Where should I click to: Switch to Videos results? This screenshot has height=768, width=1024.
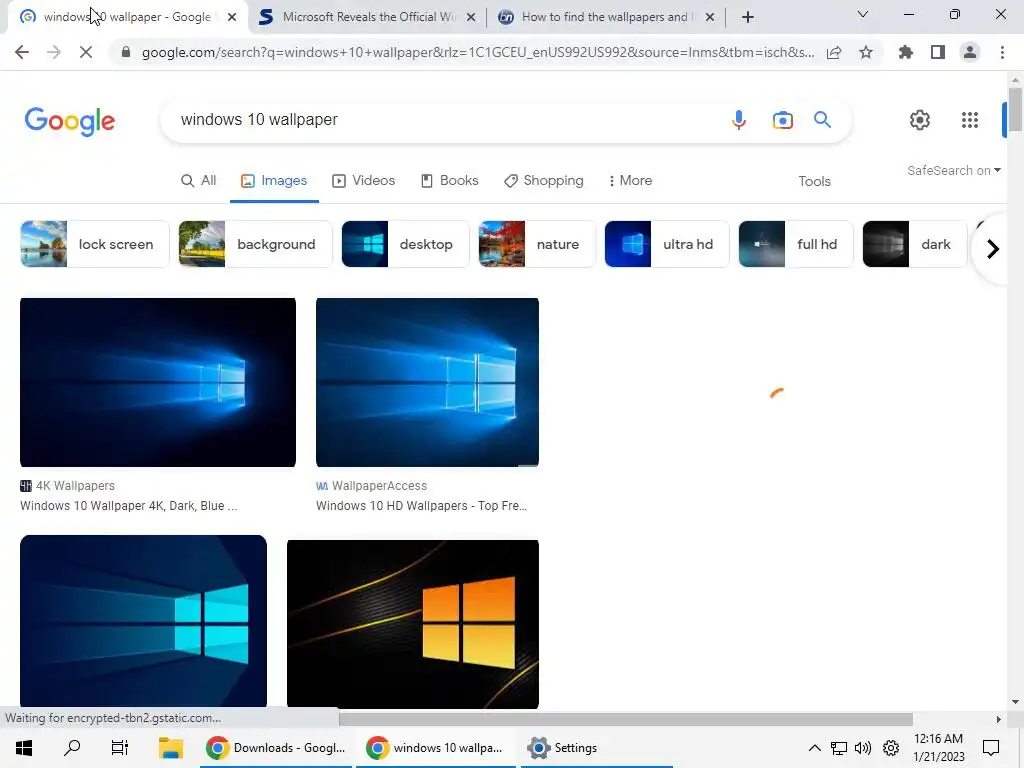364,181
